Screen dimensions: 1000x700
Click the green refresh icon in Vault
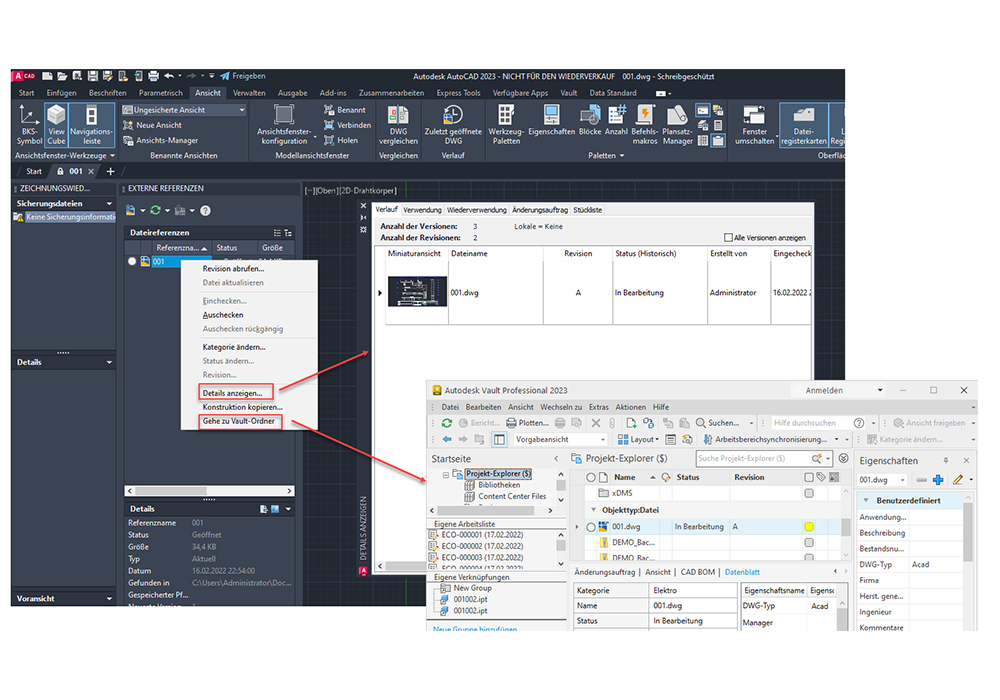446,423
